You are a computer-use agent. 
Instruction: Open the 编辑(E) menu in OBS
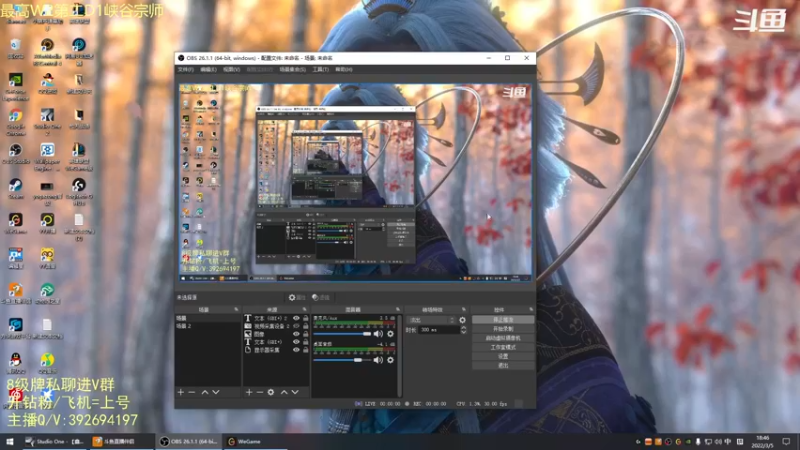click(x=208, y=69)
